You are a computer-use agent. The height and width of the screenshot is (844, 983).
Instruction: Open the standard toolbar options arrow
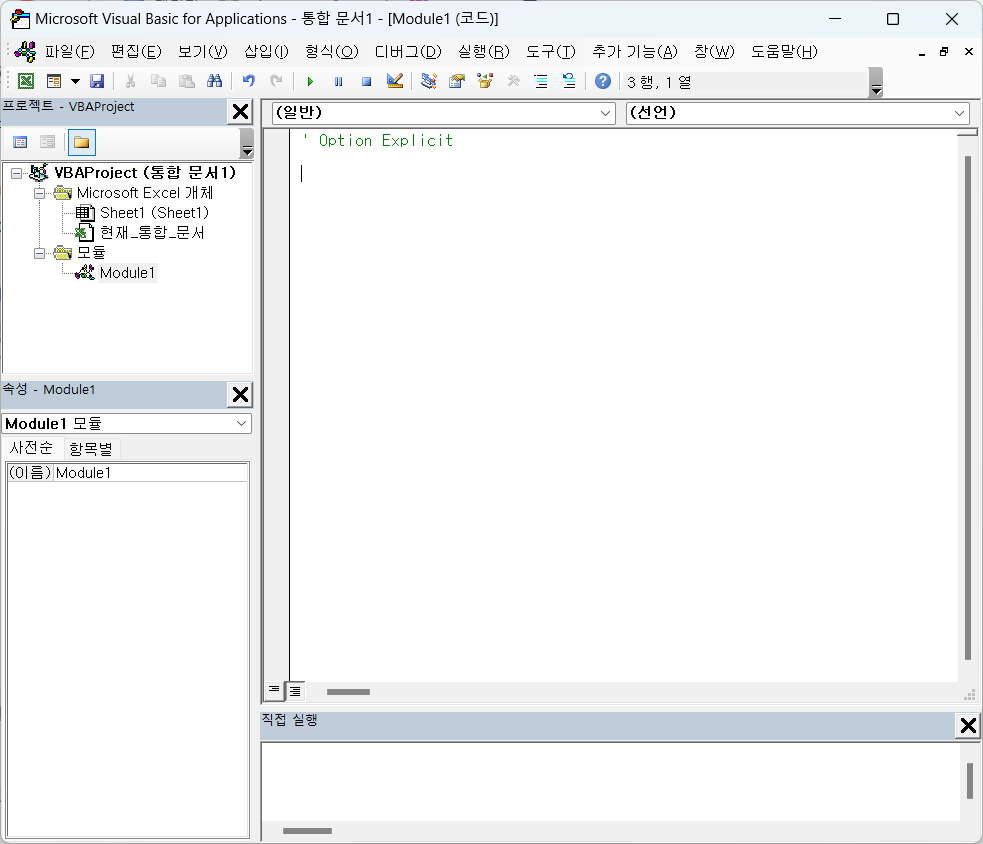[x=876, y=83]
